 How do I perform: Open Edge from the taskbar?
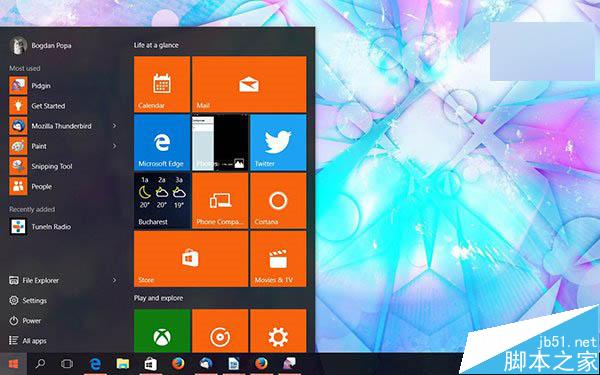(x=95, y=364)
